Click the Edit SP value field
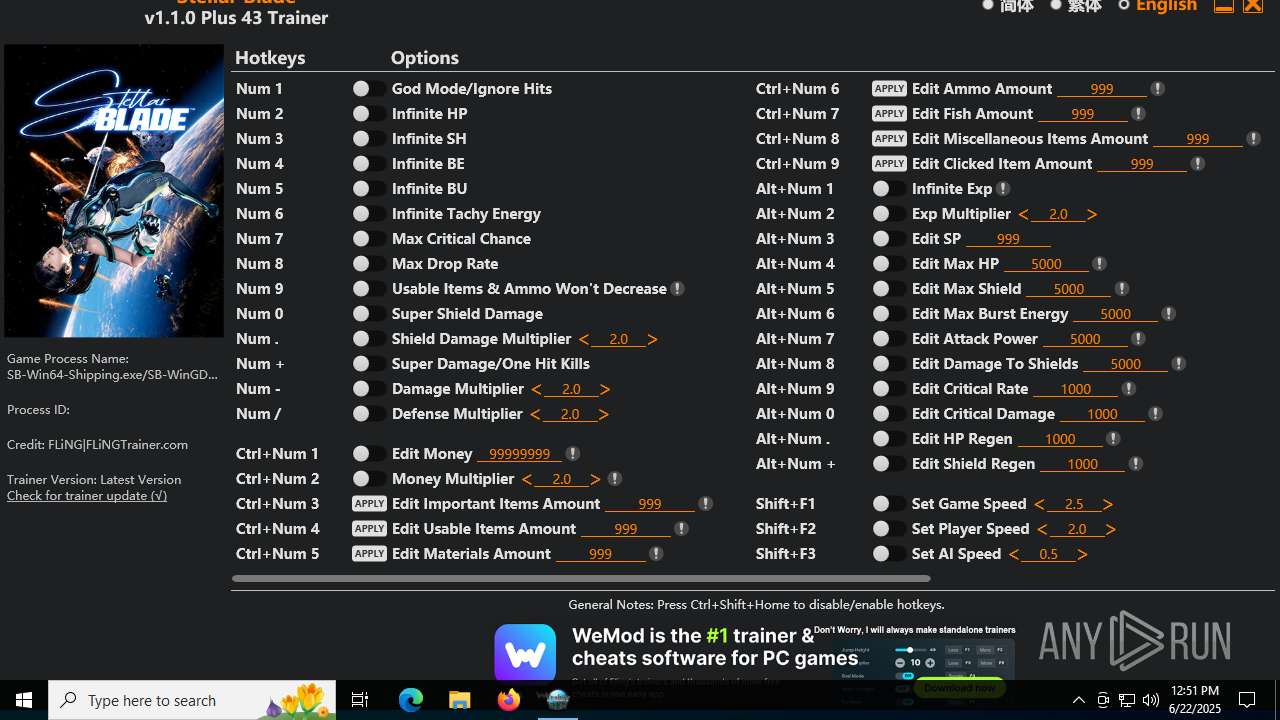This screenshot has height=720, width=1280. (1008, 239)
